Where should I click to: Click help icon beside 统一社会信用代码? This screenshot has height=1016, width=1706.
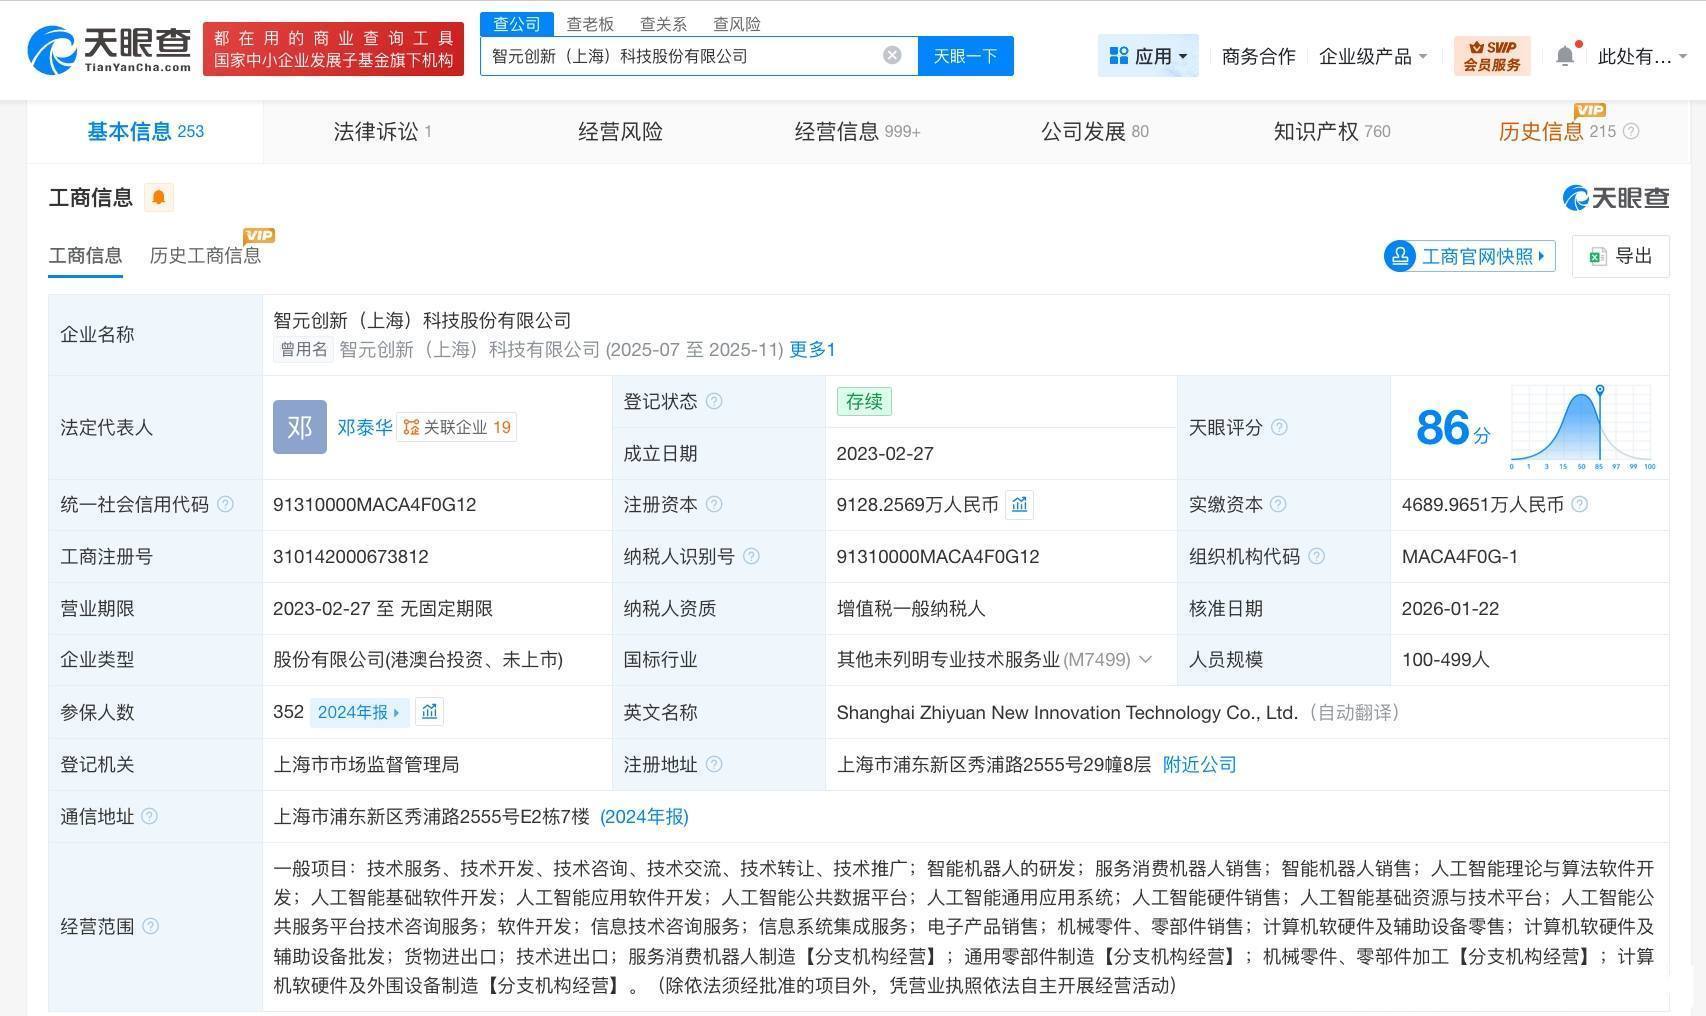pyautogui.click(x=226, y=505)
